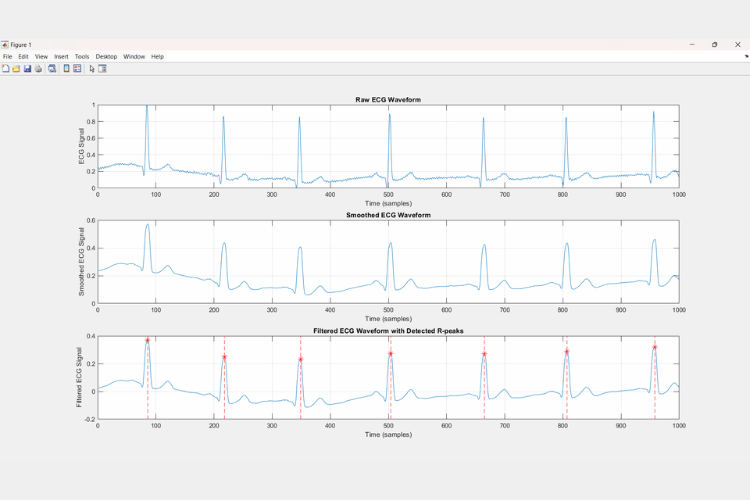Click the Print Figure icon
The width and height of the screenshot is (750, 500).
click(38, 69)
